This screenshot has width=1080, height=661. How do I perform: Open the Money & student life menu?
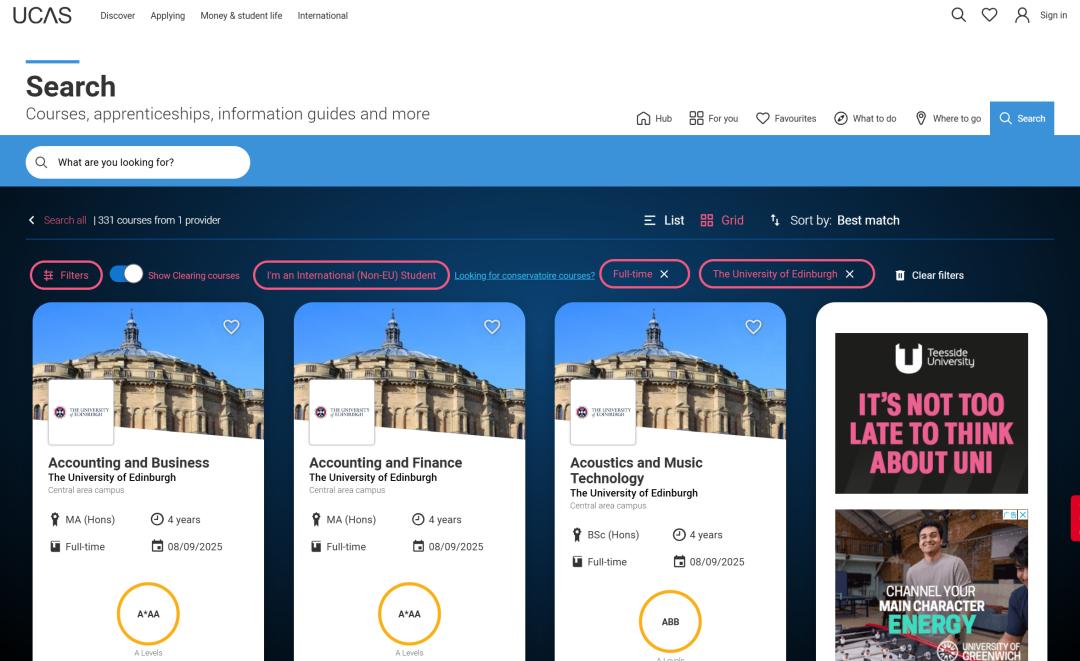pyautogui.click(x=241, y=16)
